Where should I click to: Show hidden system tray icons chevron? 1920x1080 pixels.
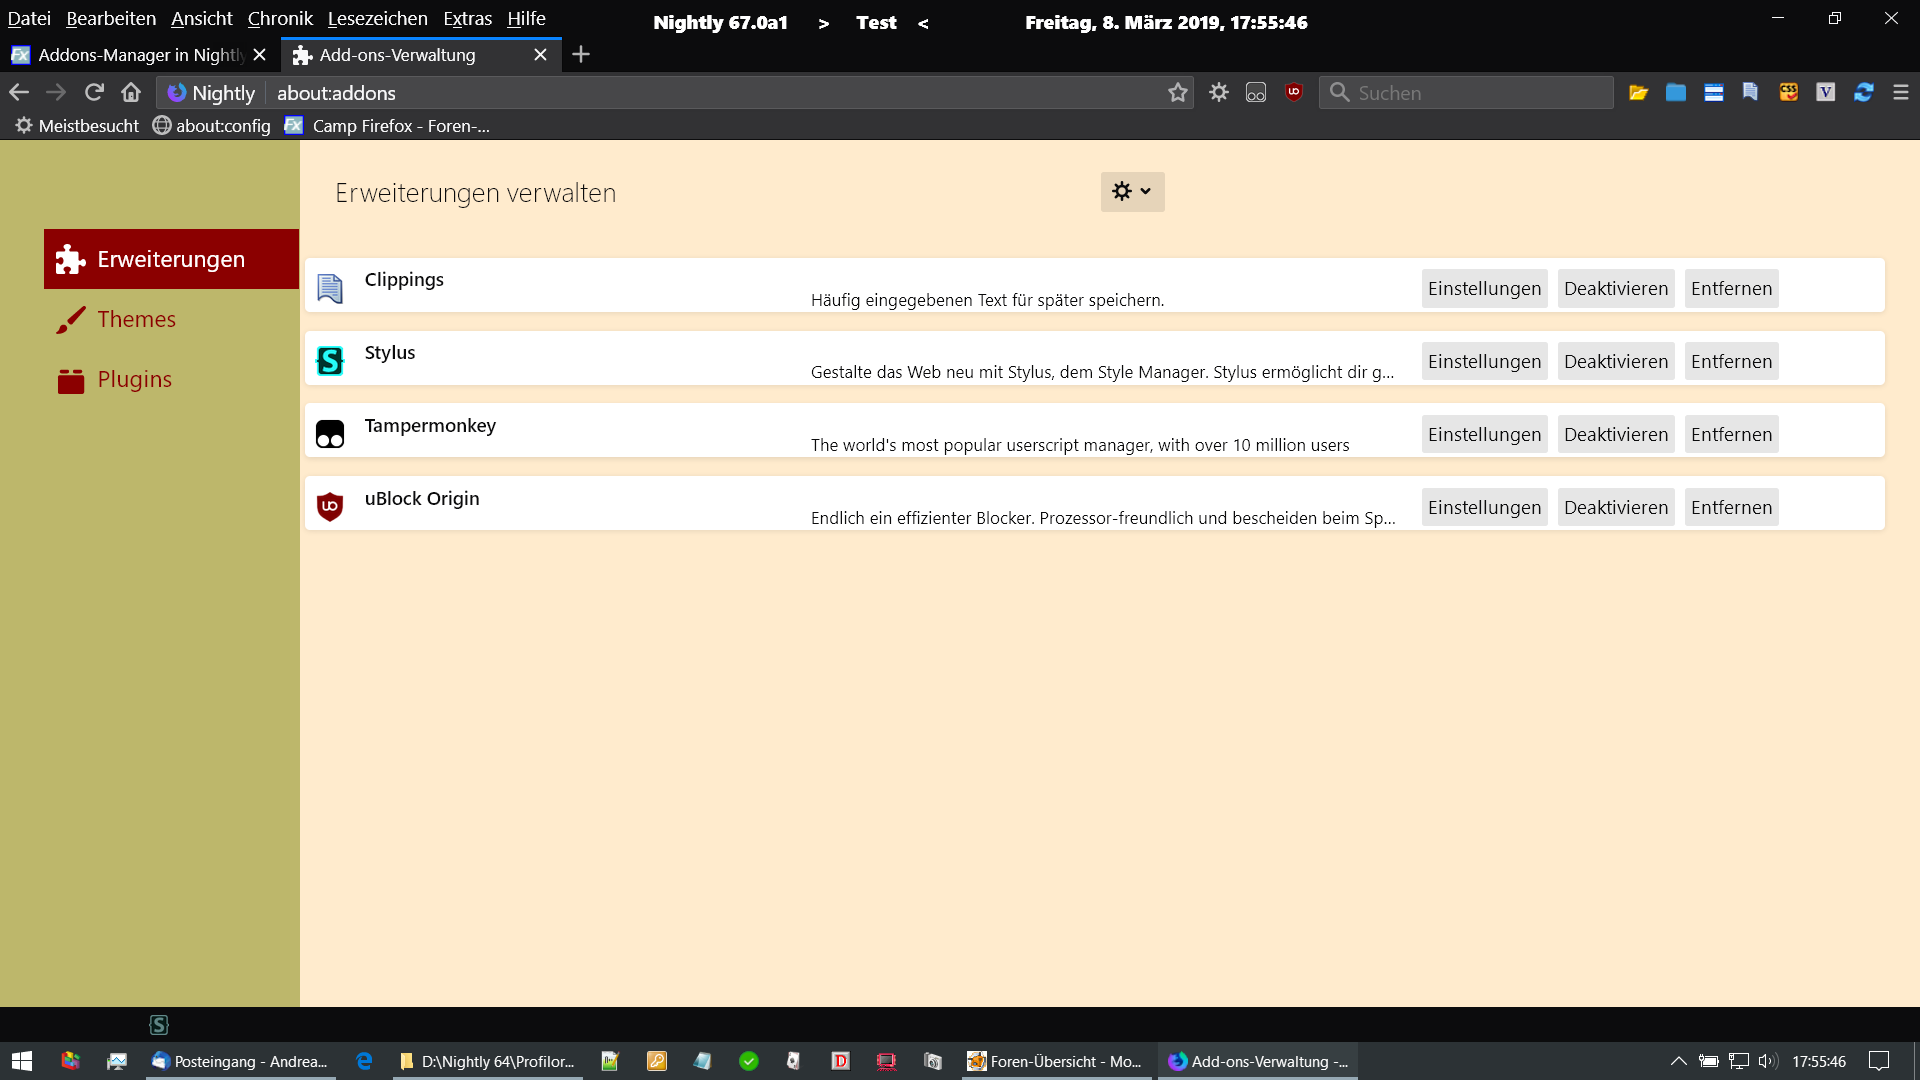(1678, 1061)
